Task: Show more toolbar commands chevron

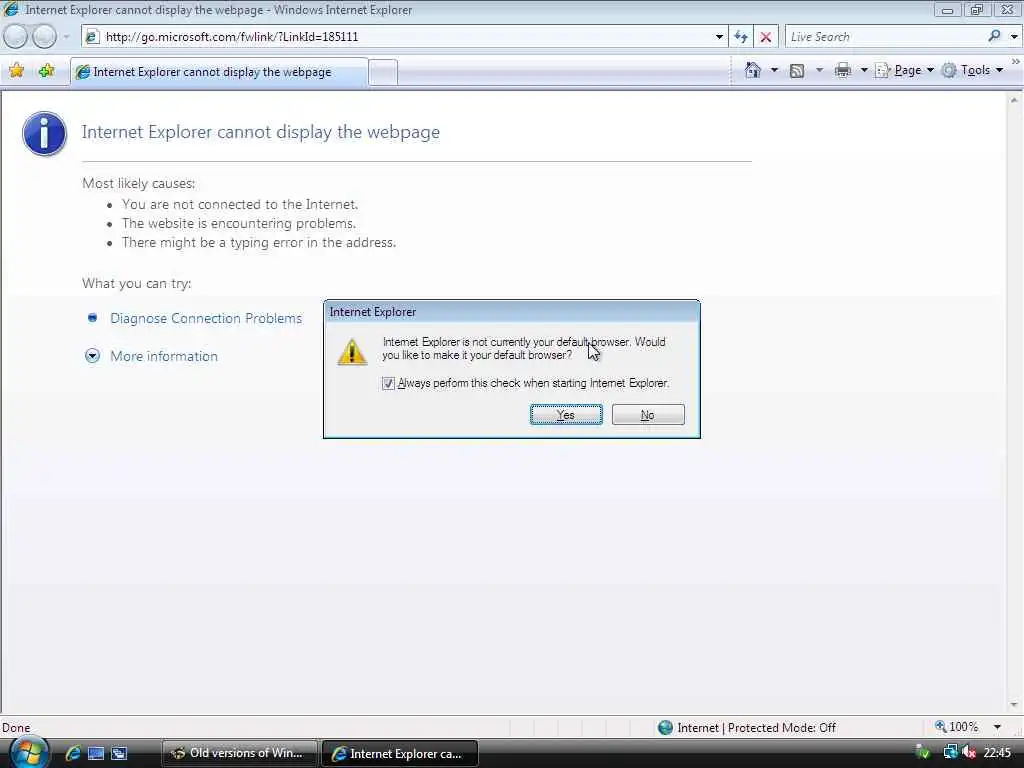Action: (1016, 61)
